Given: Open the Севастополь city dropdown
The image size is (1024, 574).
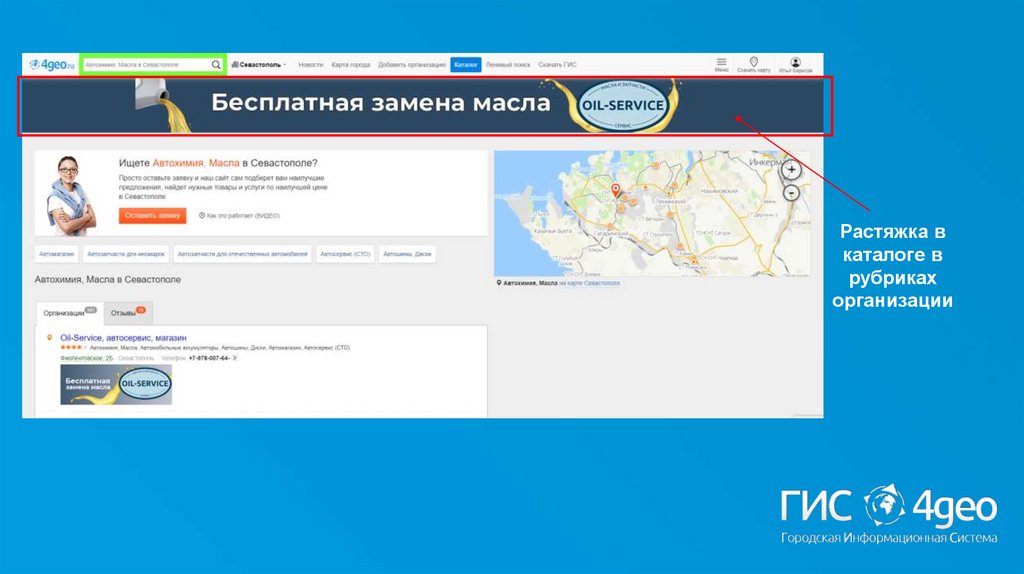Looking at the screenshot, I should click(259, 65).
